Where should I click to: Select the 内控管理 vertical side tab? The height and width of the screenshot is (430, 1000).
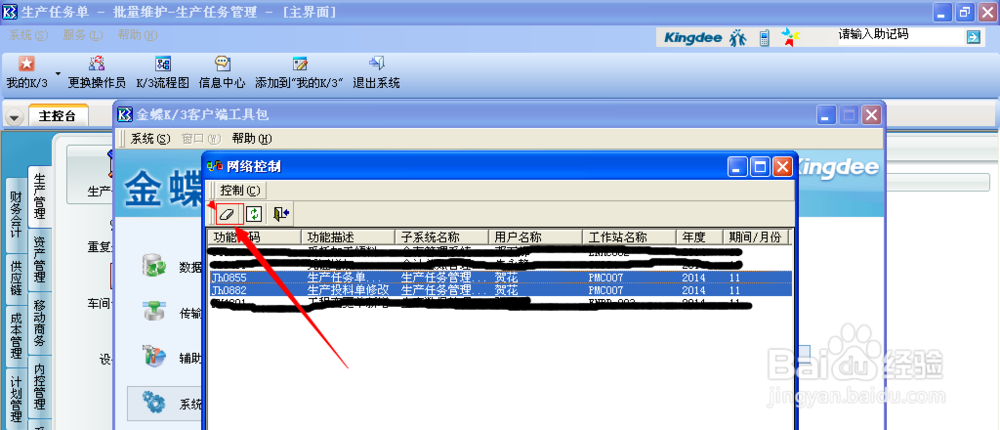point(40,387)
